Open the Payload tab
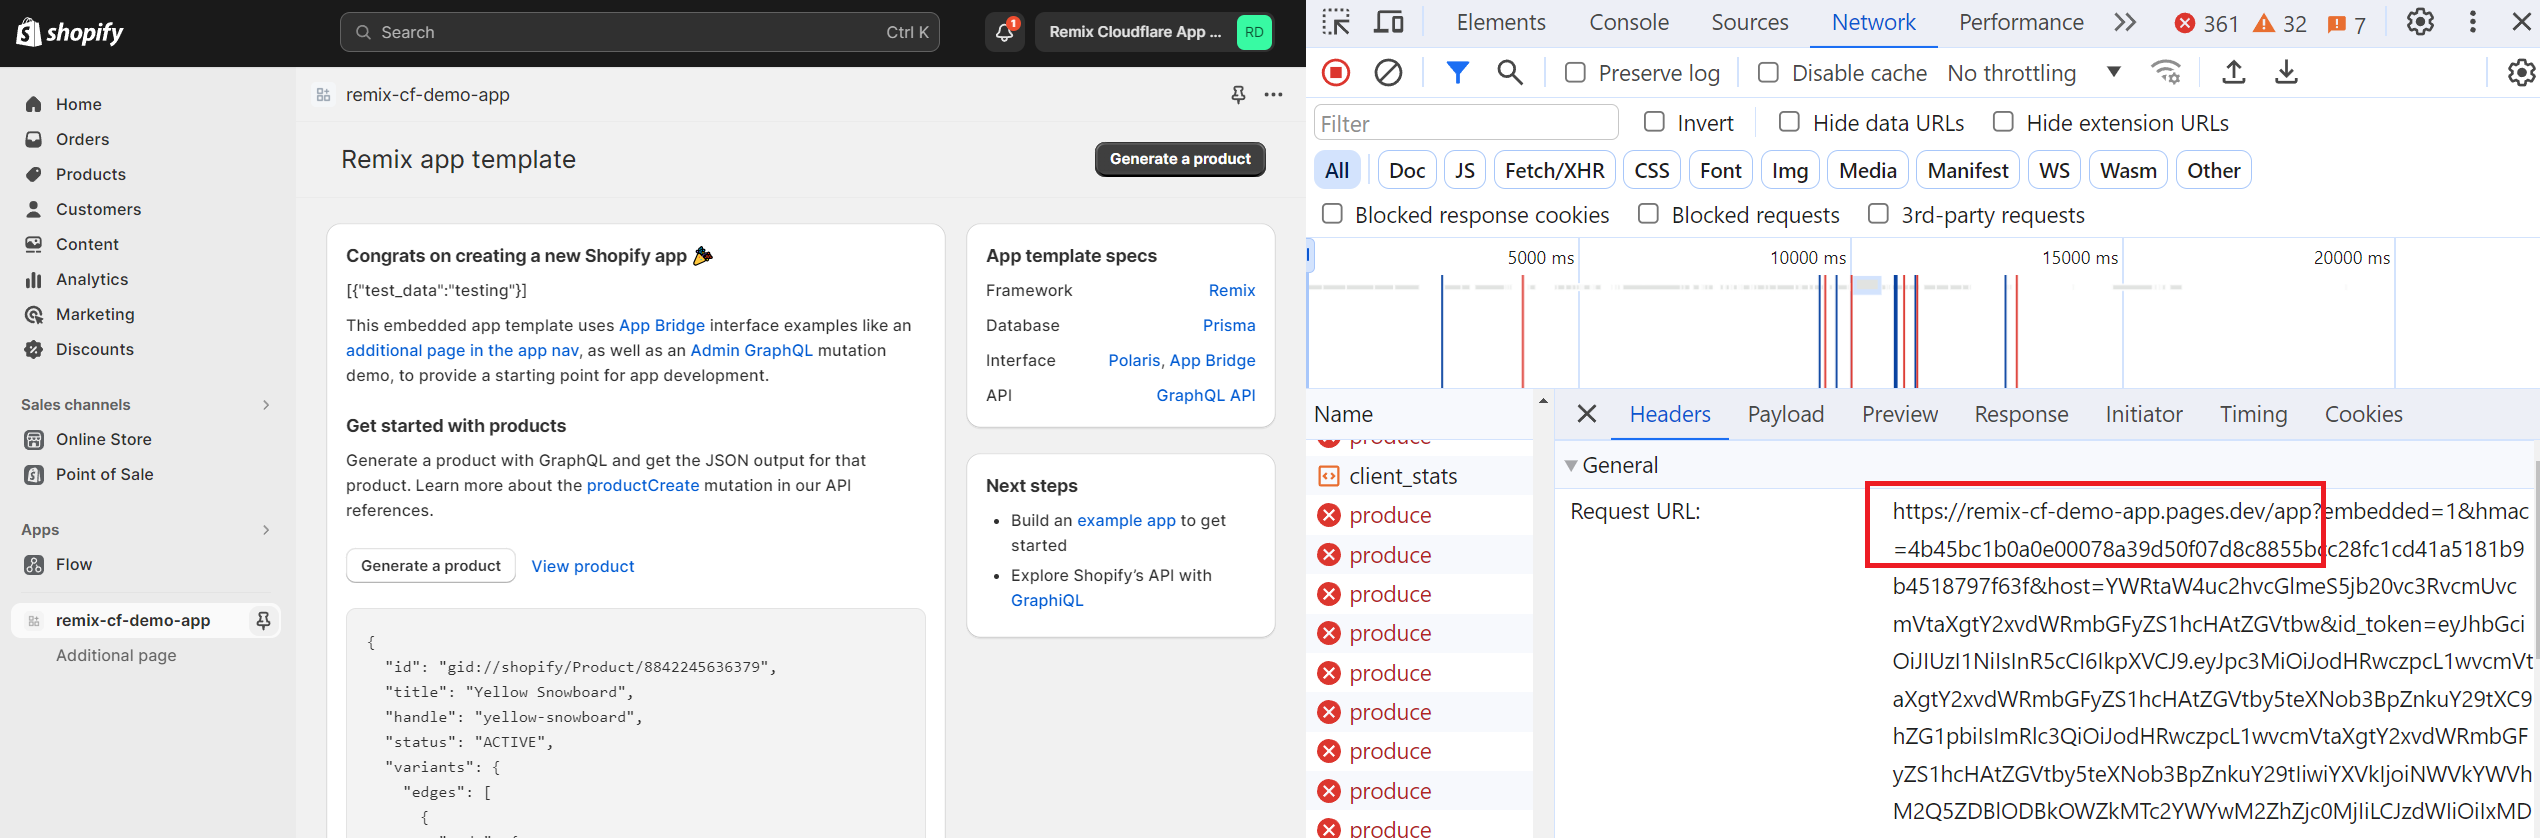 1786,414
